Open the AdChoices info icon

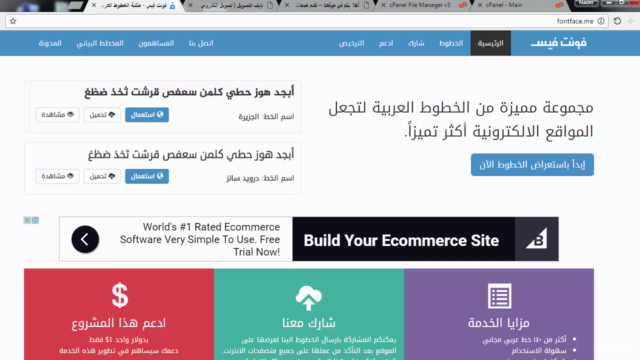36,220
